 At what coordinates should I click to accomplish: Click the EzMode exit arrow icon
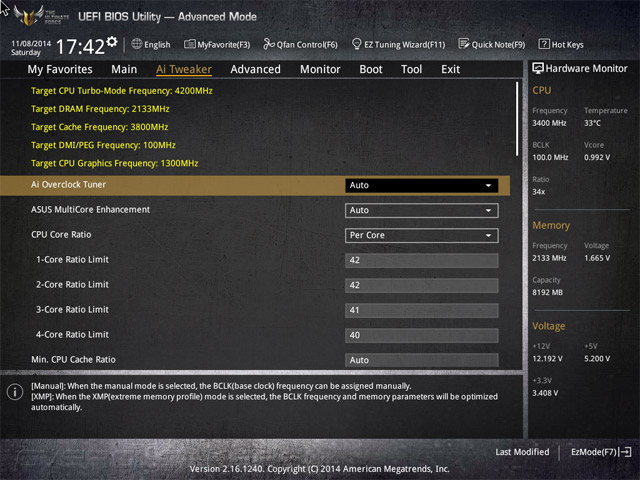626,452
